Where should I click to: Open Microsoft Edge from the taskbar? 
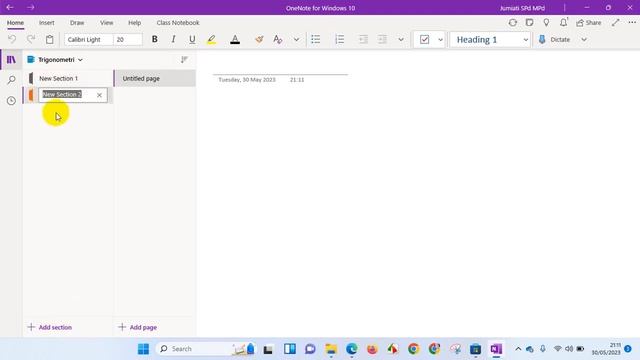coord(351,349)
